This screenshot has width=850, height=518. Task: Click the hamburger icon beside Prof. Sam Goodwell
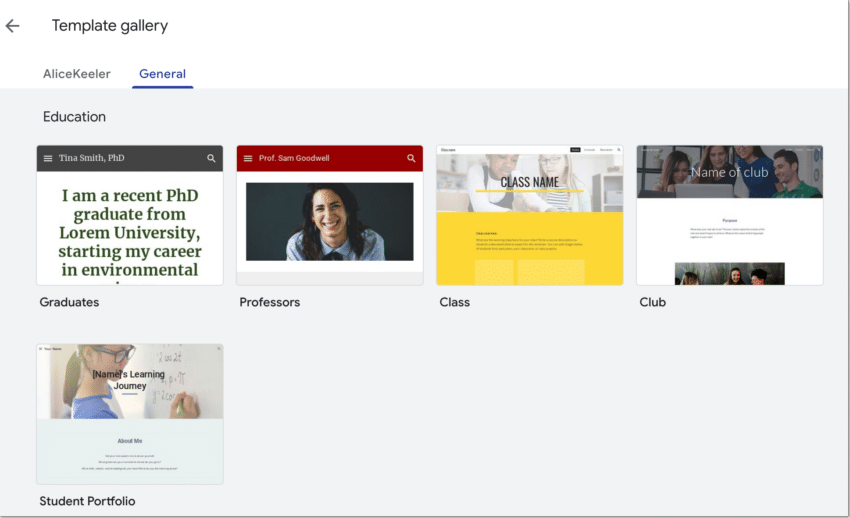coord(248,158)
